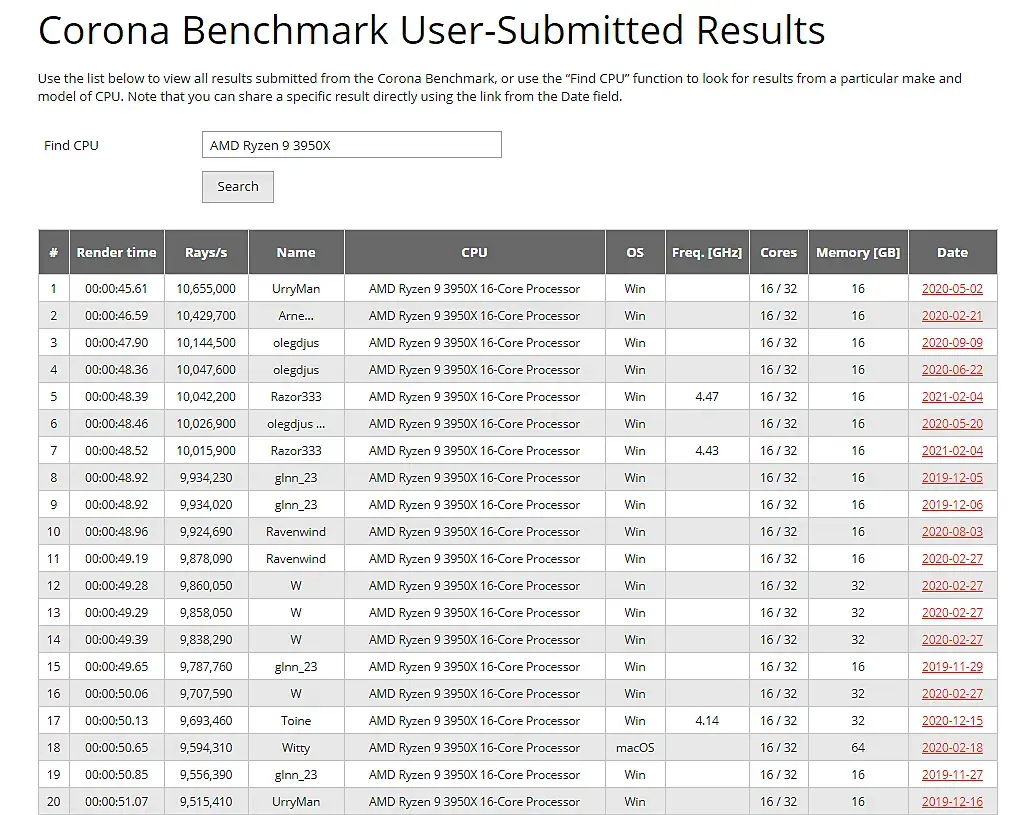Open the 2020-02-18 macOS result link
The height and width of the screenshot is (815, 1011).
point(952,748)
